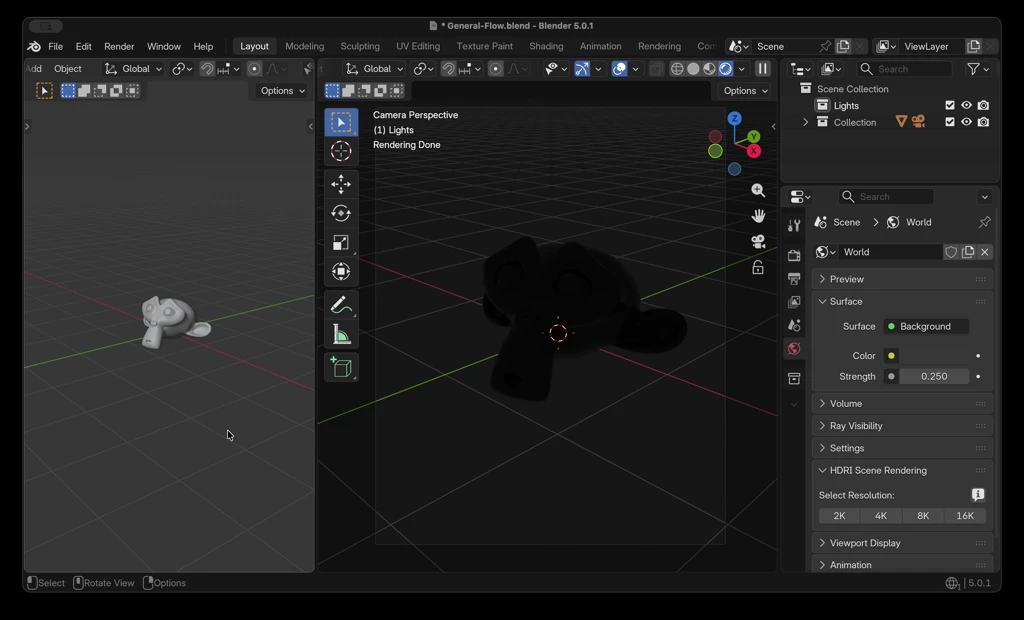The image size is (1024, 620).
Task: Open the Options popover in the viewport
Action: (744, 90)
